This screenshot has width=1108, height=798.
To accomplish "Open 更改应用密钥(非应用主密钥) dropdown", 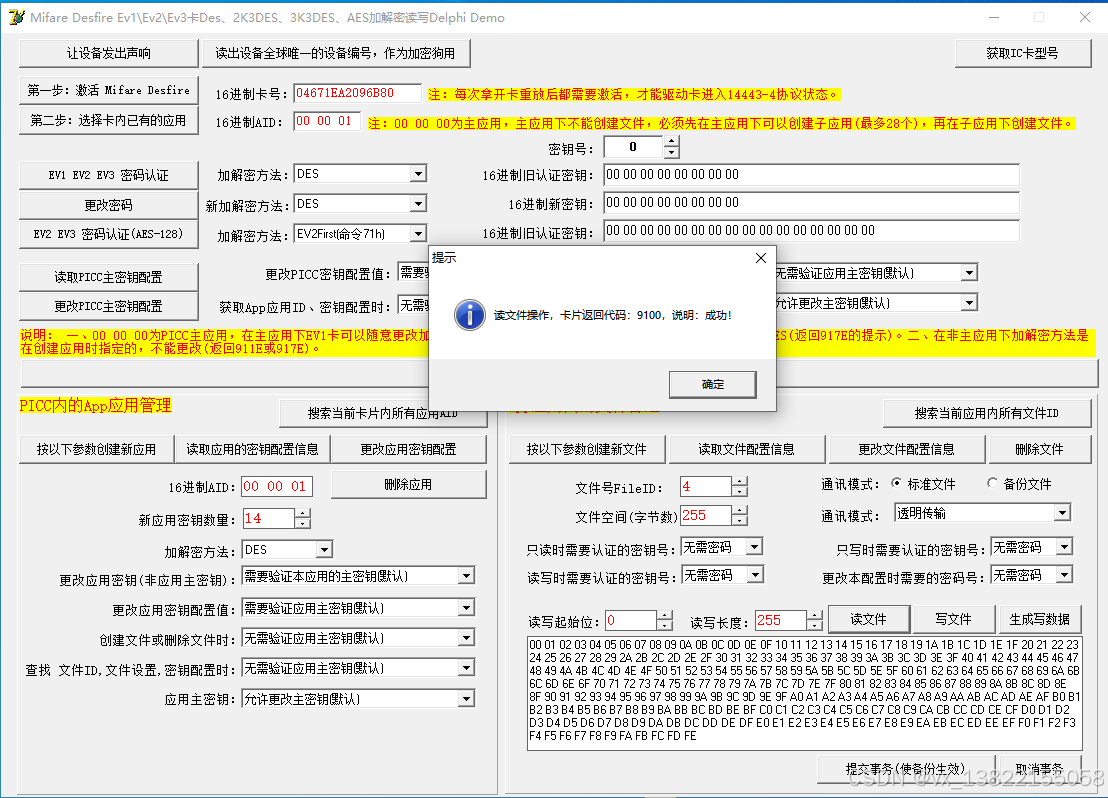I will [466, 576].
